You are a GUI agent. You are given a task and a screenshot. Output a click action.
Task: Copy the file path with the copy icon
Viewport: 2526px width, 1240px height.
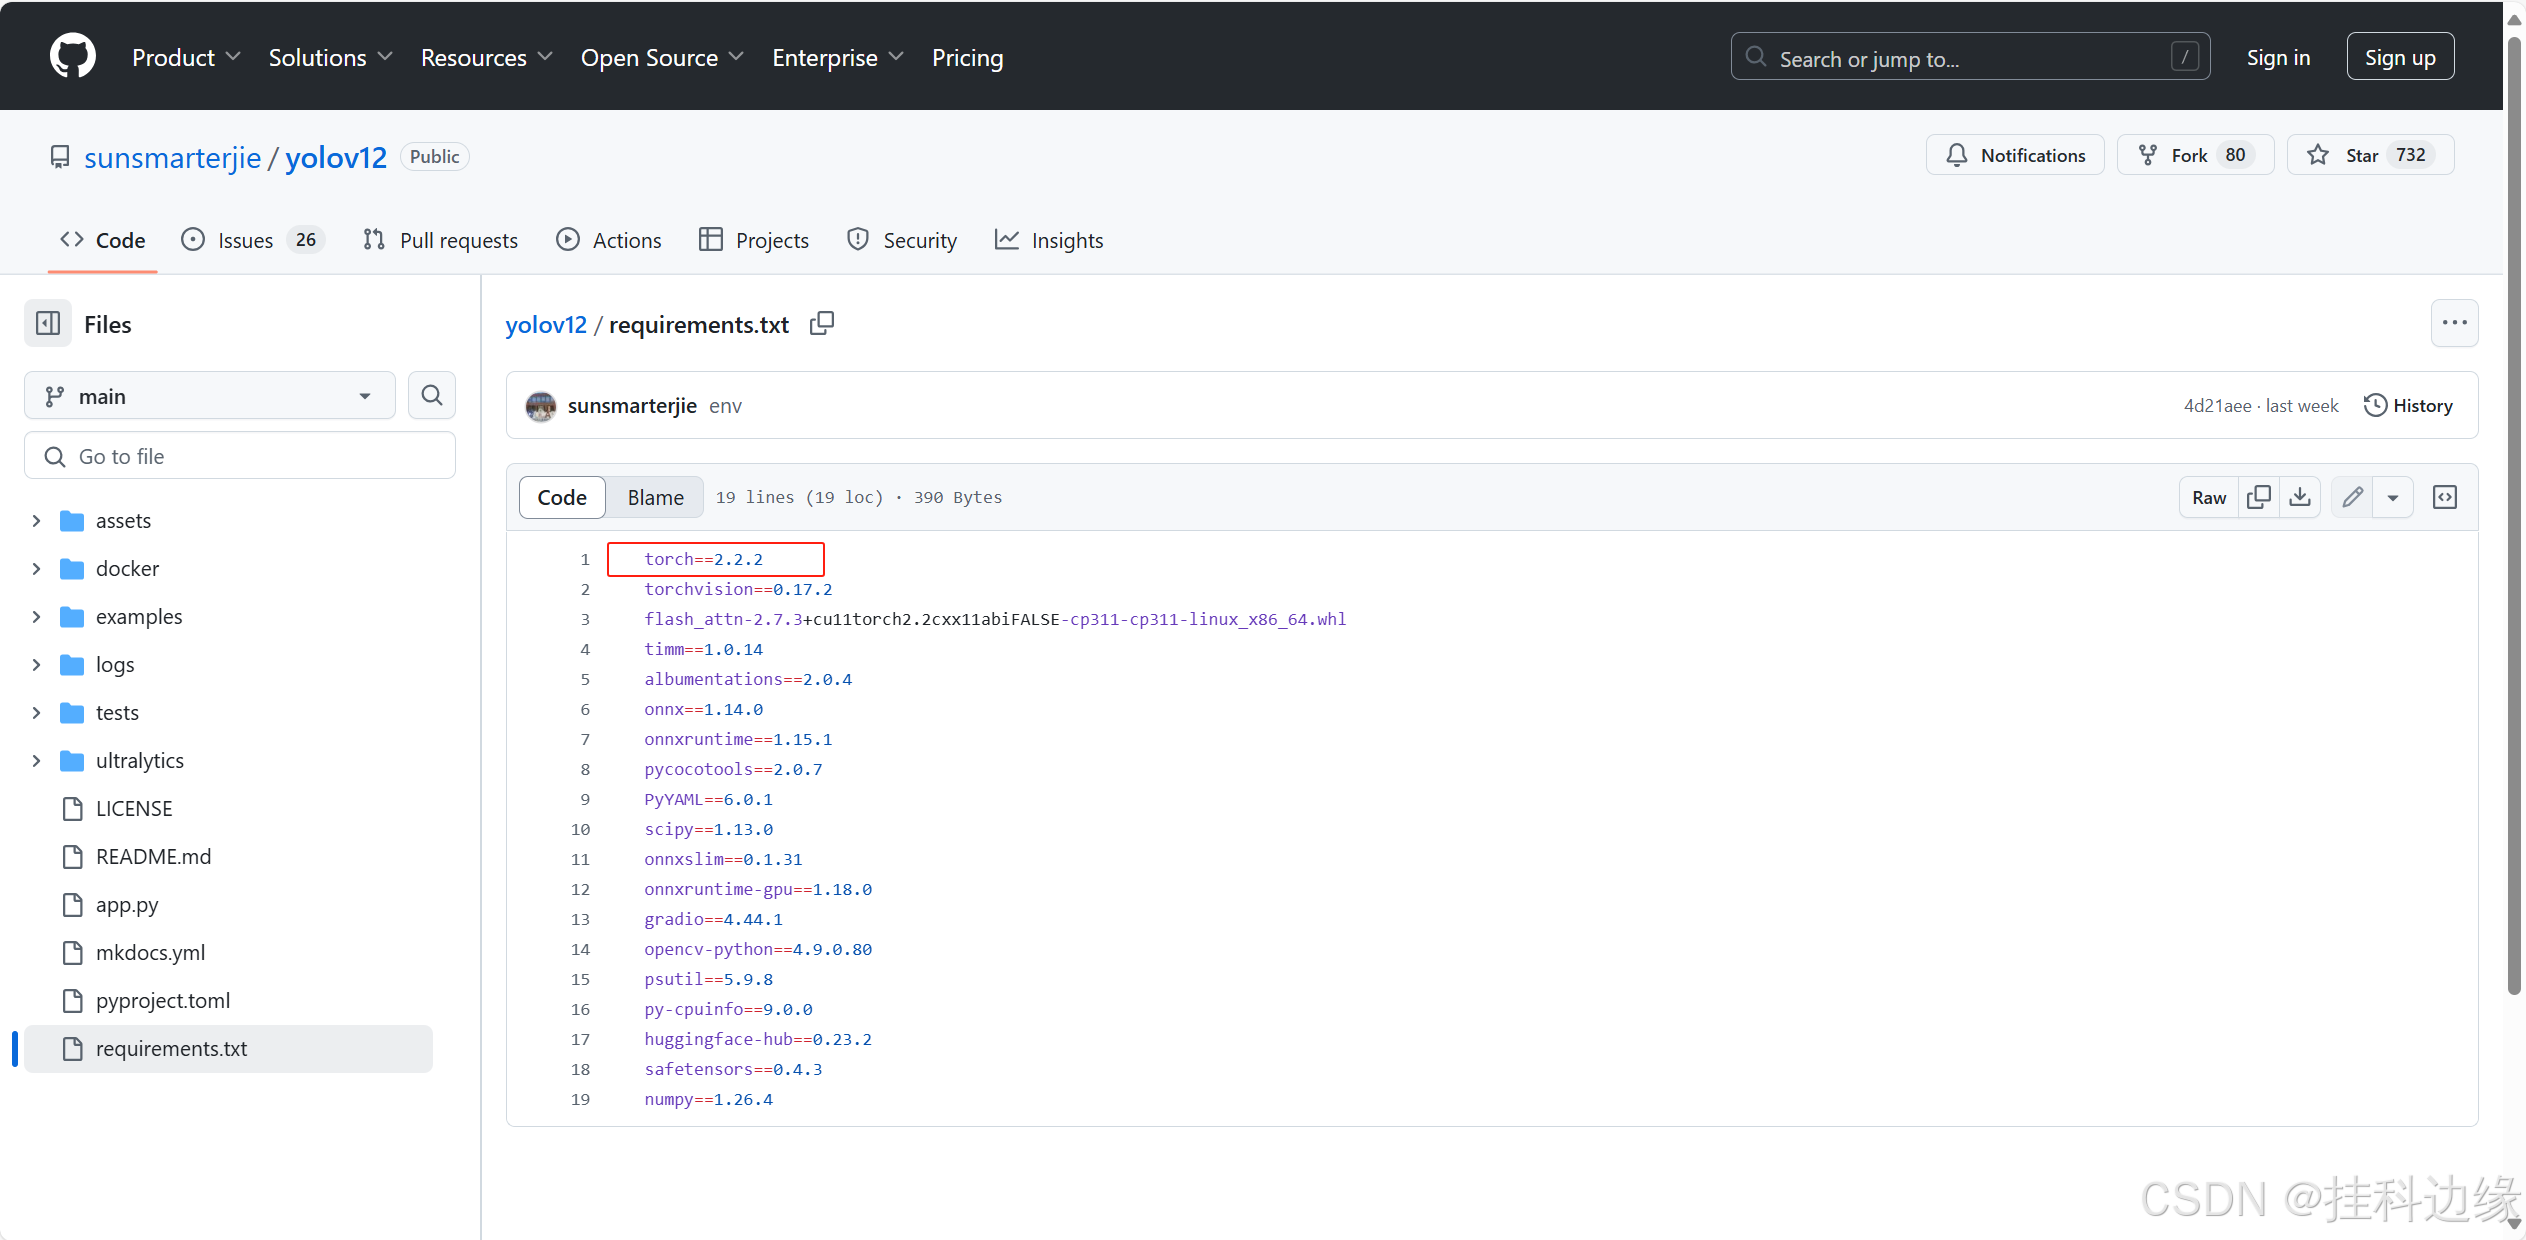(821, 324)
